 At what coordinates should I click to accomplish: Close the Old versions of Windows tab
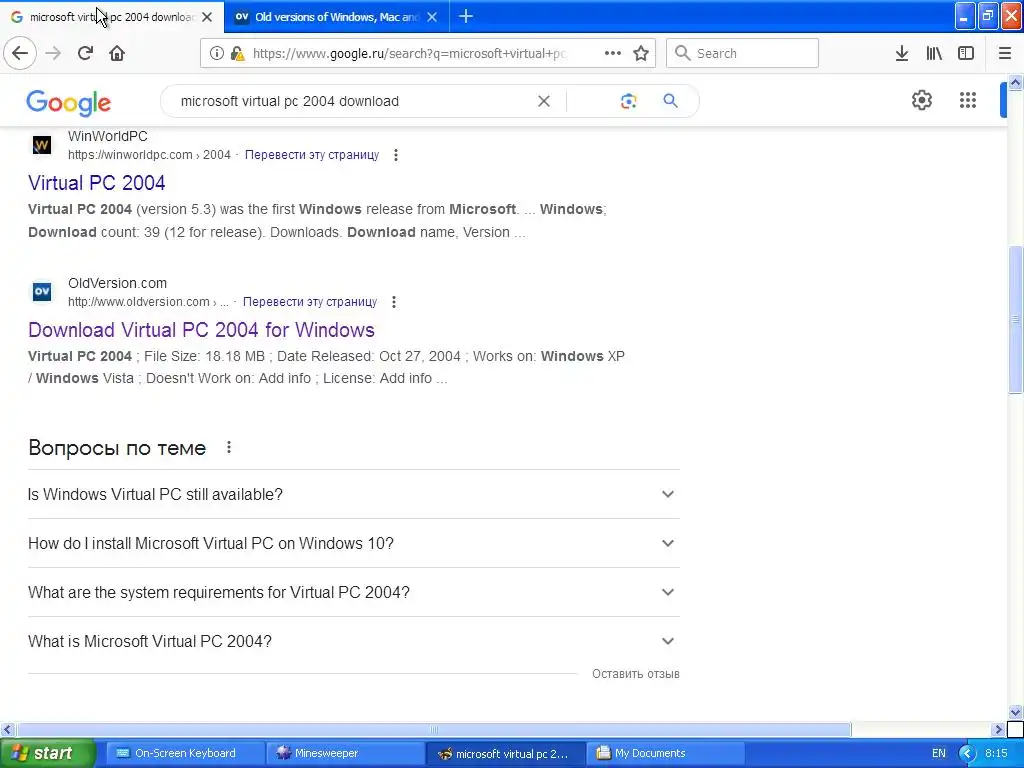coord(432,17)
